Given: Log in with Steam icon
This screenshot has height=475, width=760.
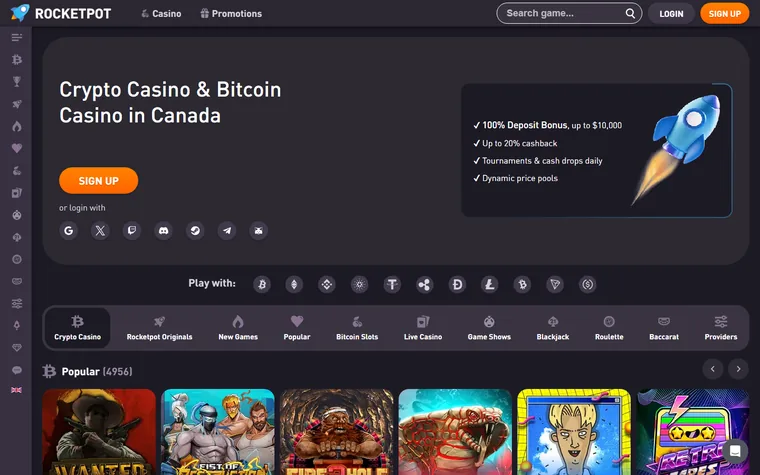Looking at the screenshot, I should (x=195, y=231).
